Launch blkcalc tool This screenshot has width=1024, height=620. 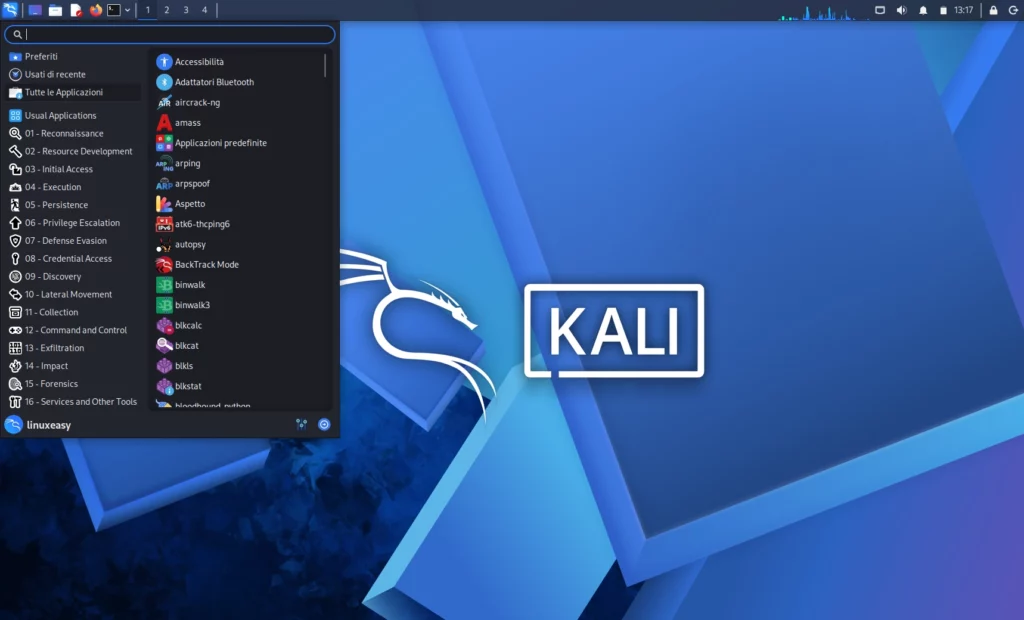point(238,325)
